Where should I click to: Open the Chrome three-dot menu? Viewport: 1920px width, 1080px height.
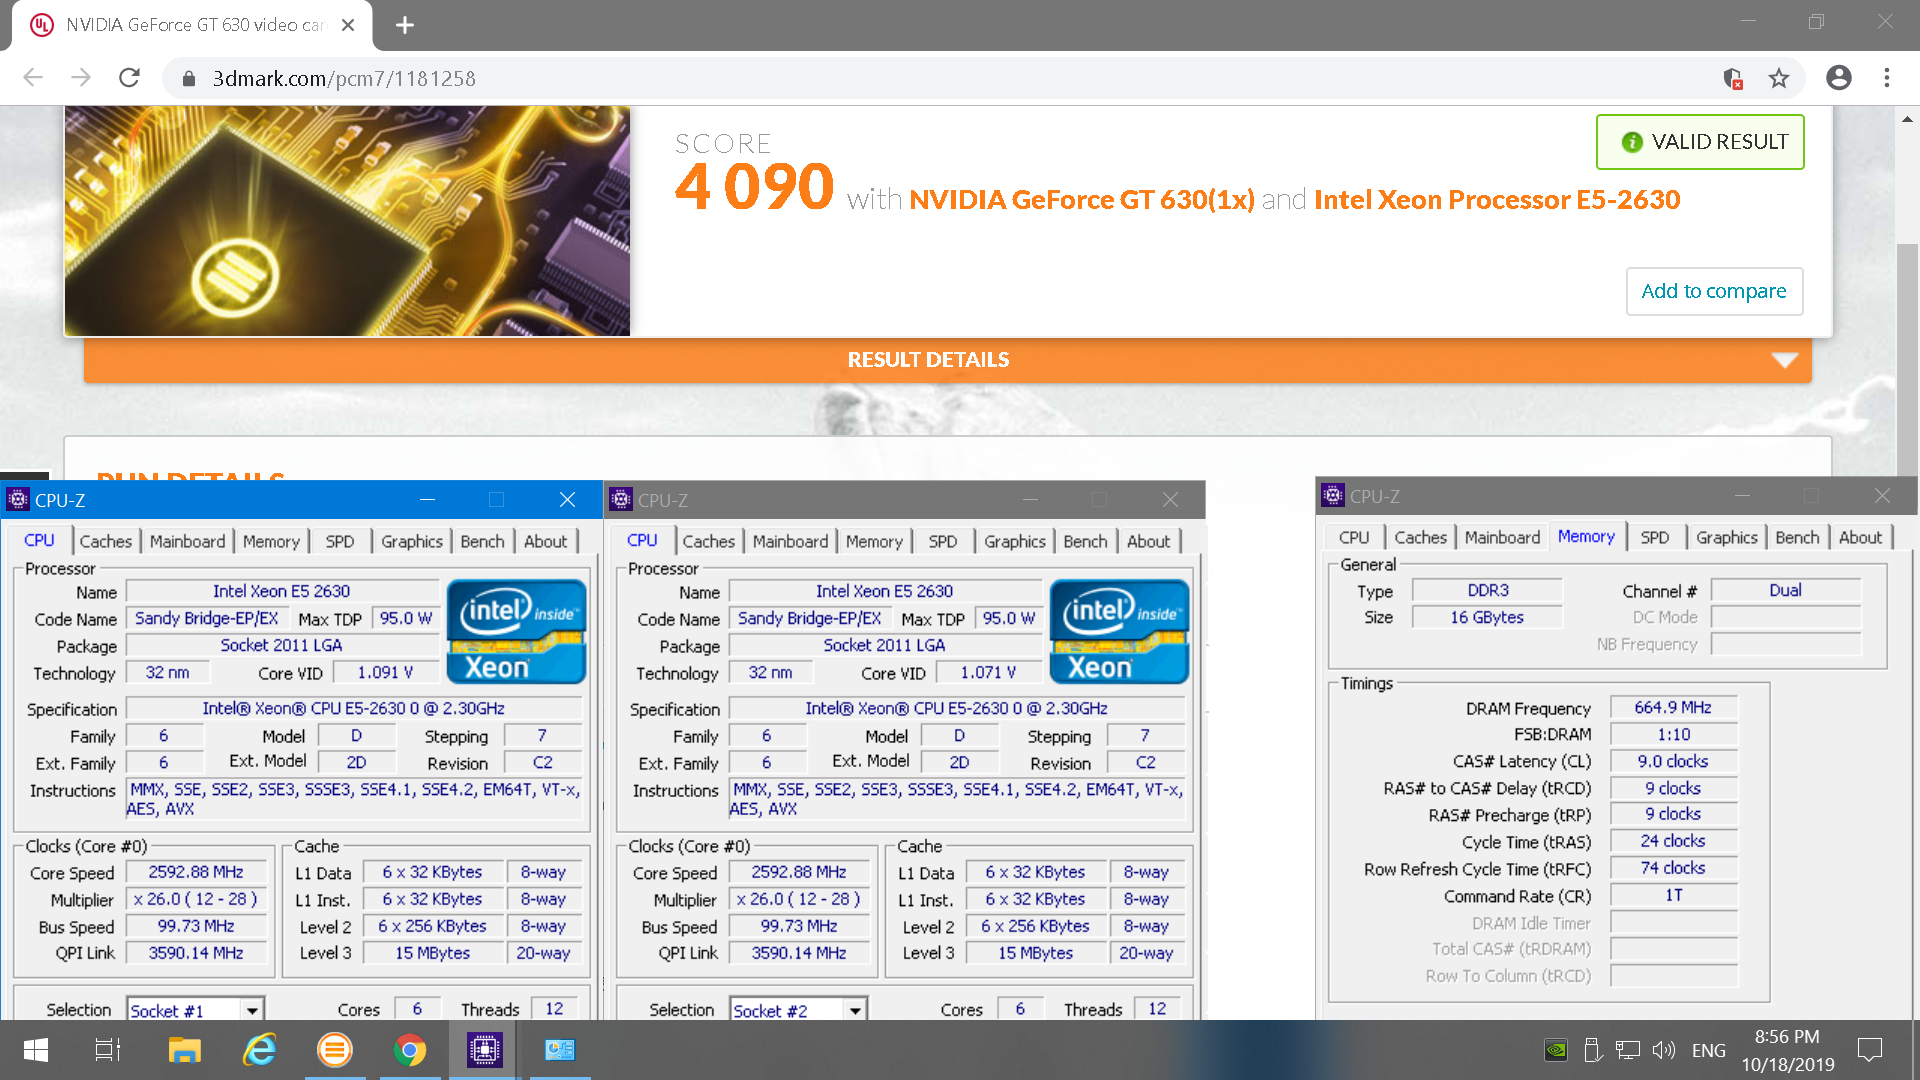point(1887,78)
